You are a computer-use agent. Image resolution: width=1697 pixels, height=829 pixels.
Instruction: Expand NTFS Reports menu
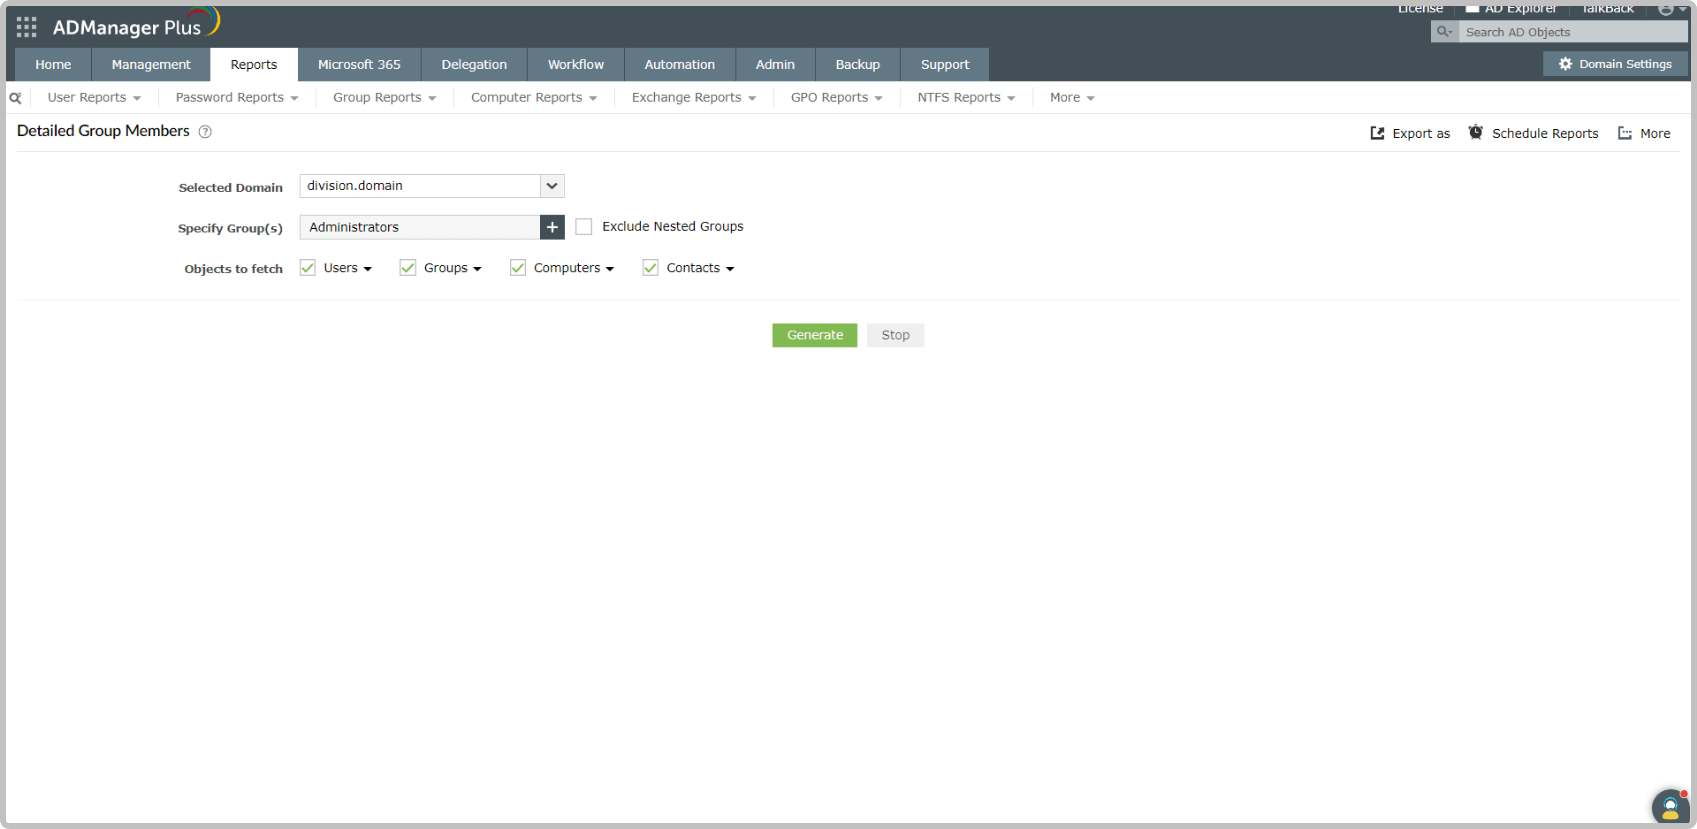click(x=966, y=98)
